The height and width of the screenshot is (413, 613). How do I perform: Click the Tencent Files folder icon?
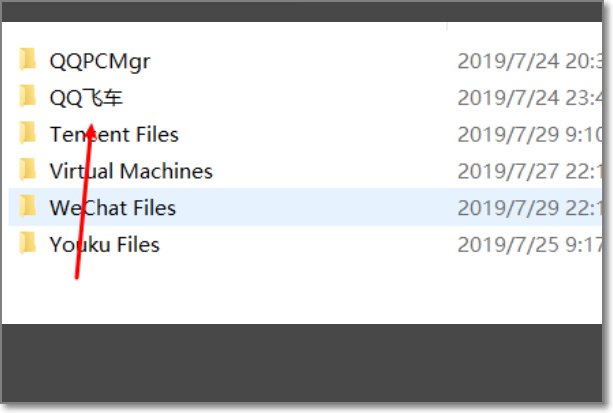tap(28, 134)
